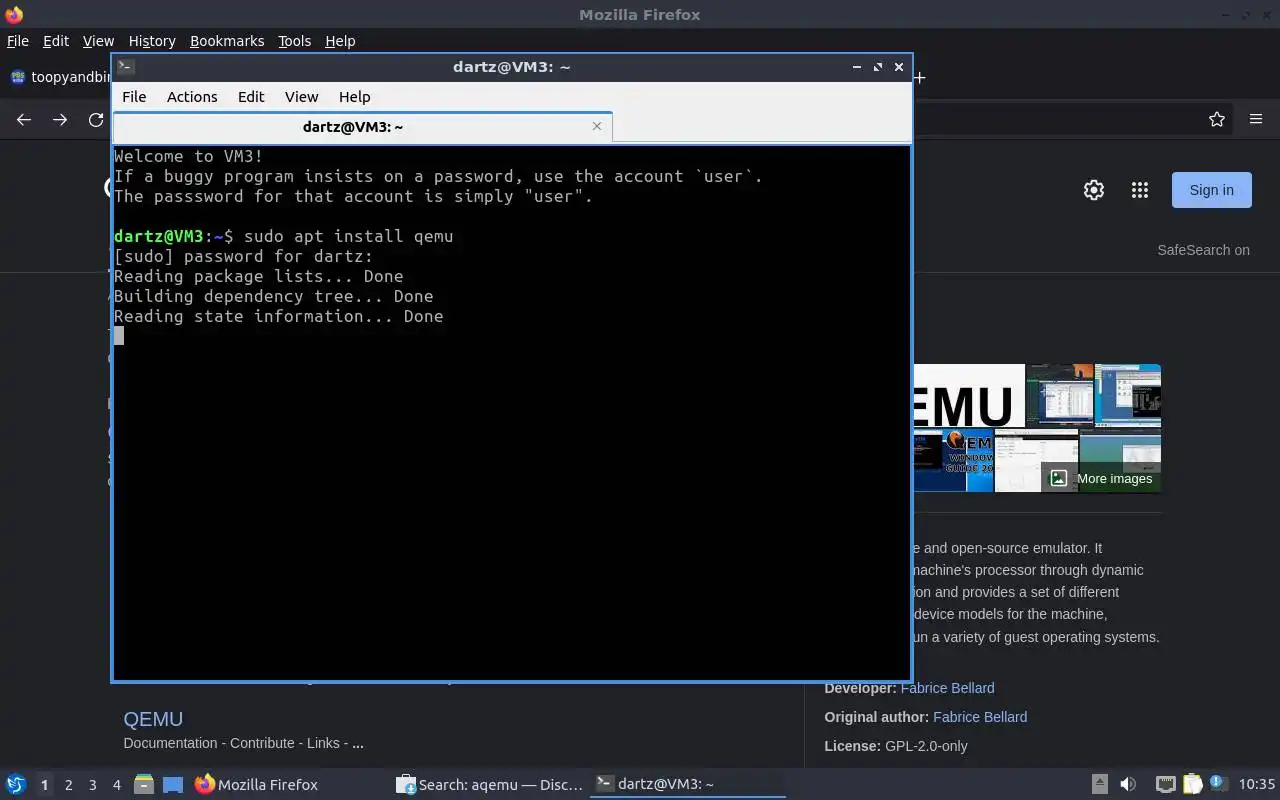Open the removable media eject tray icon
This screenshot has width=1280, height=800.
click(x=1099, y=784)
